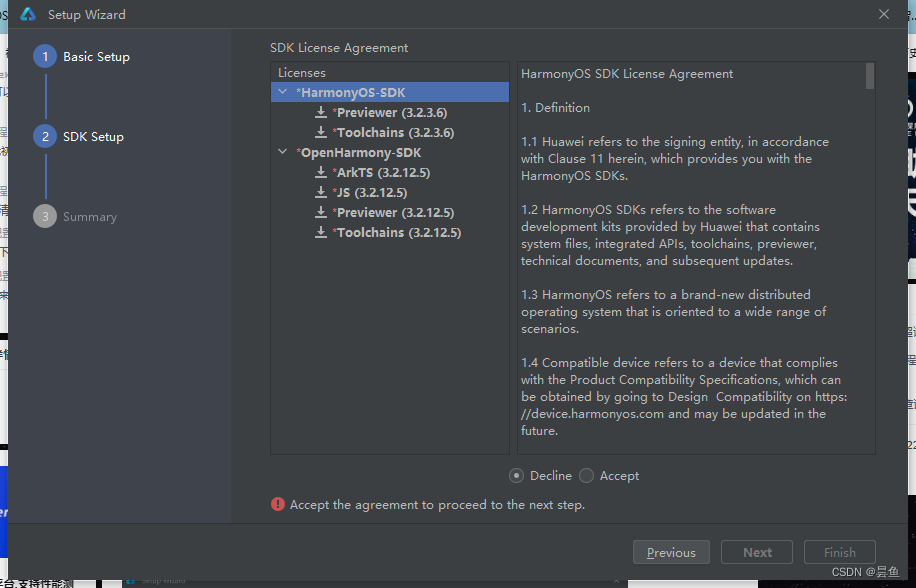Click download icon beside Previewer (3.2.12.5)
The height and width of the screenshot is (588, 916).
(x=321, y=213)
